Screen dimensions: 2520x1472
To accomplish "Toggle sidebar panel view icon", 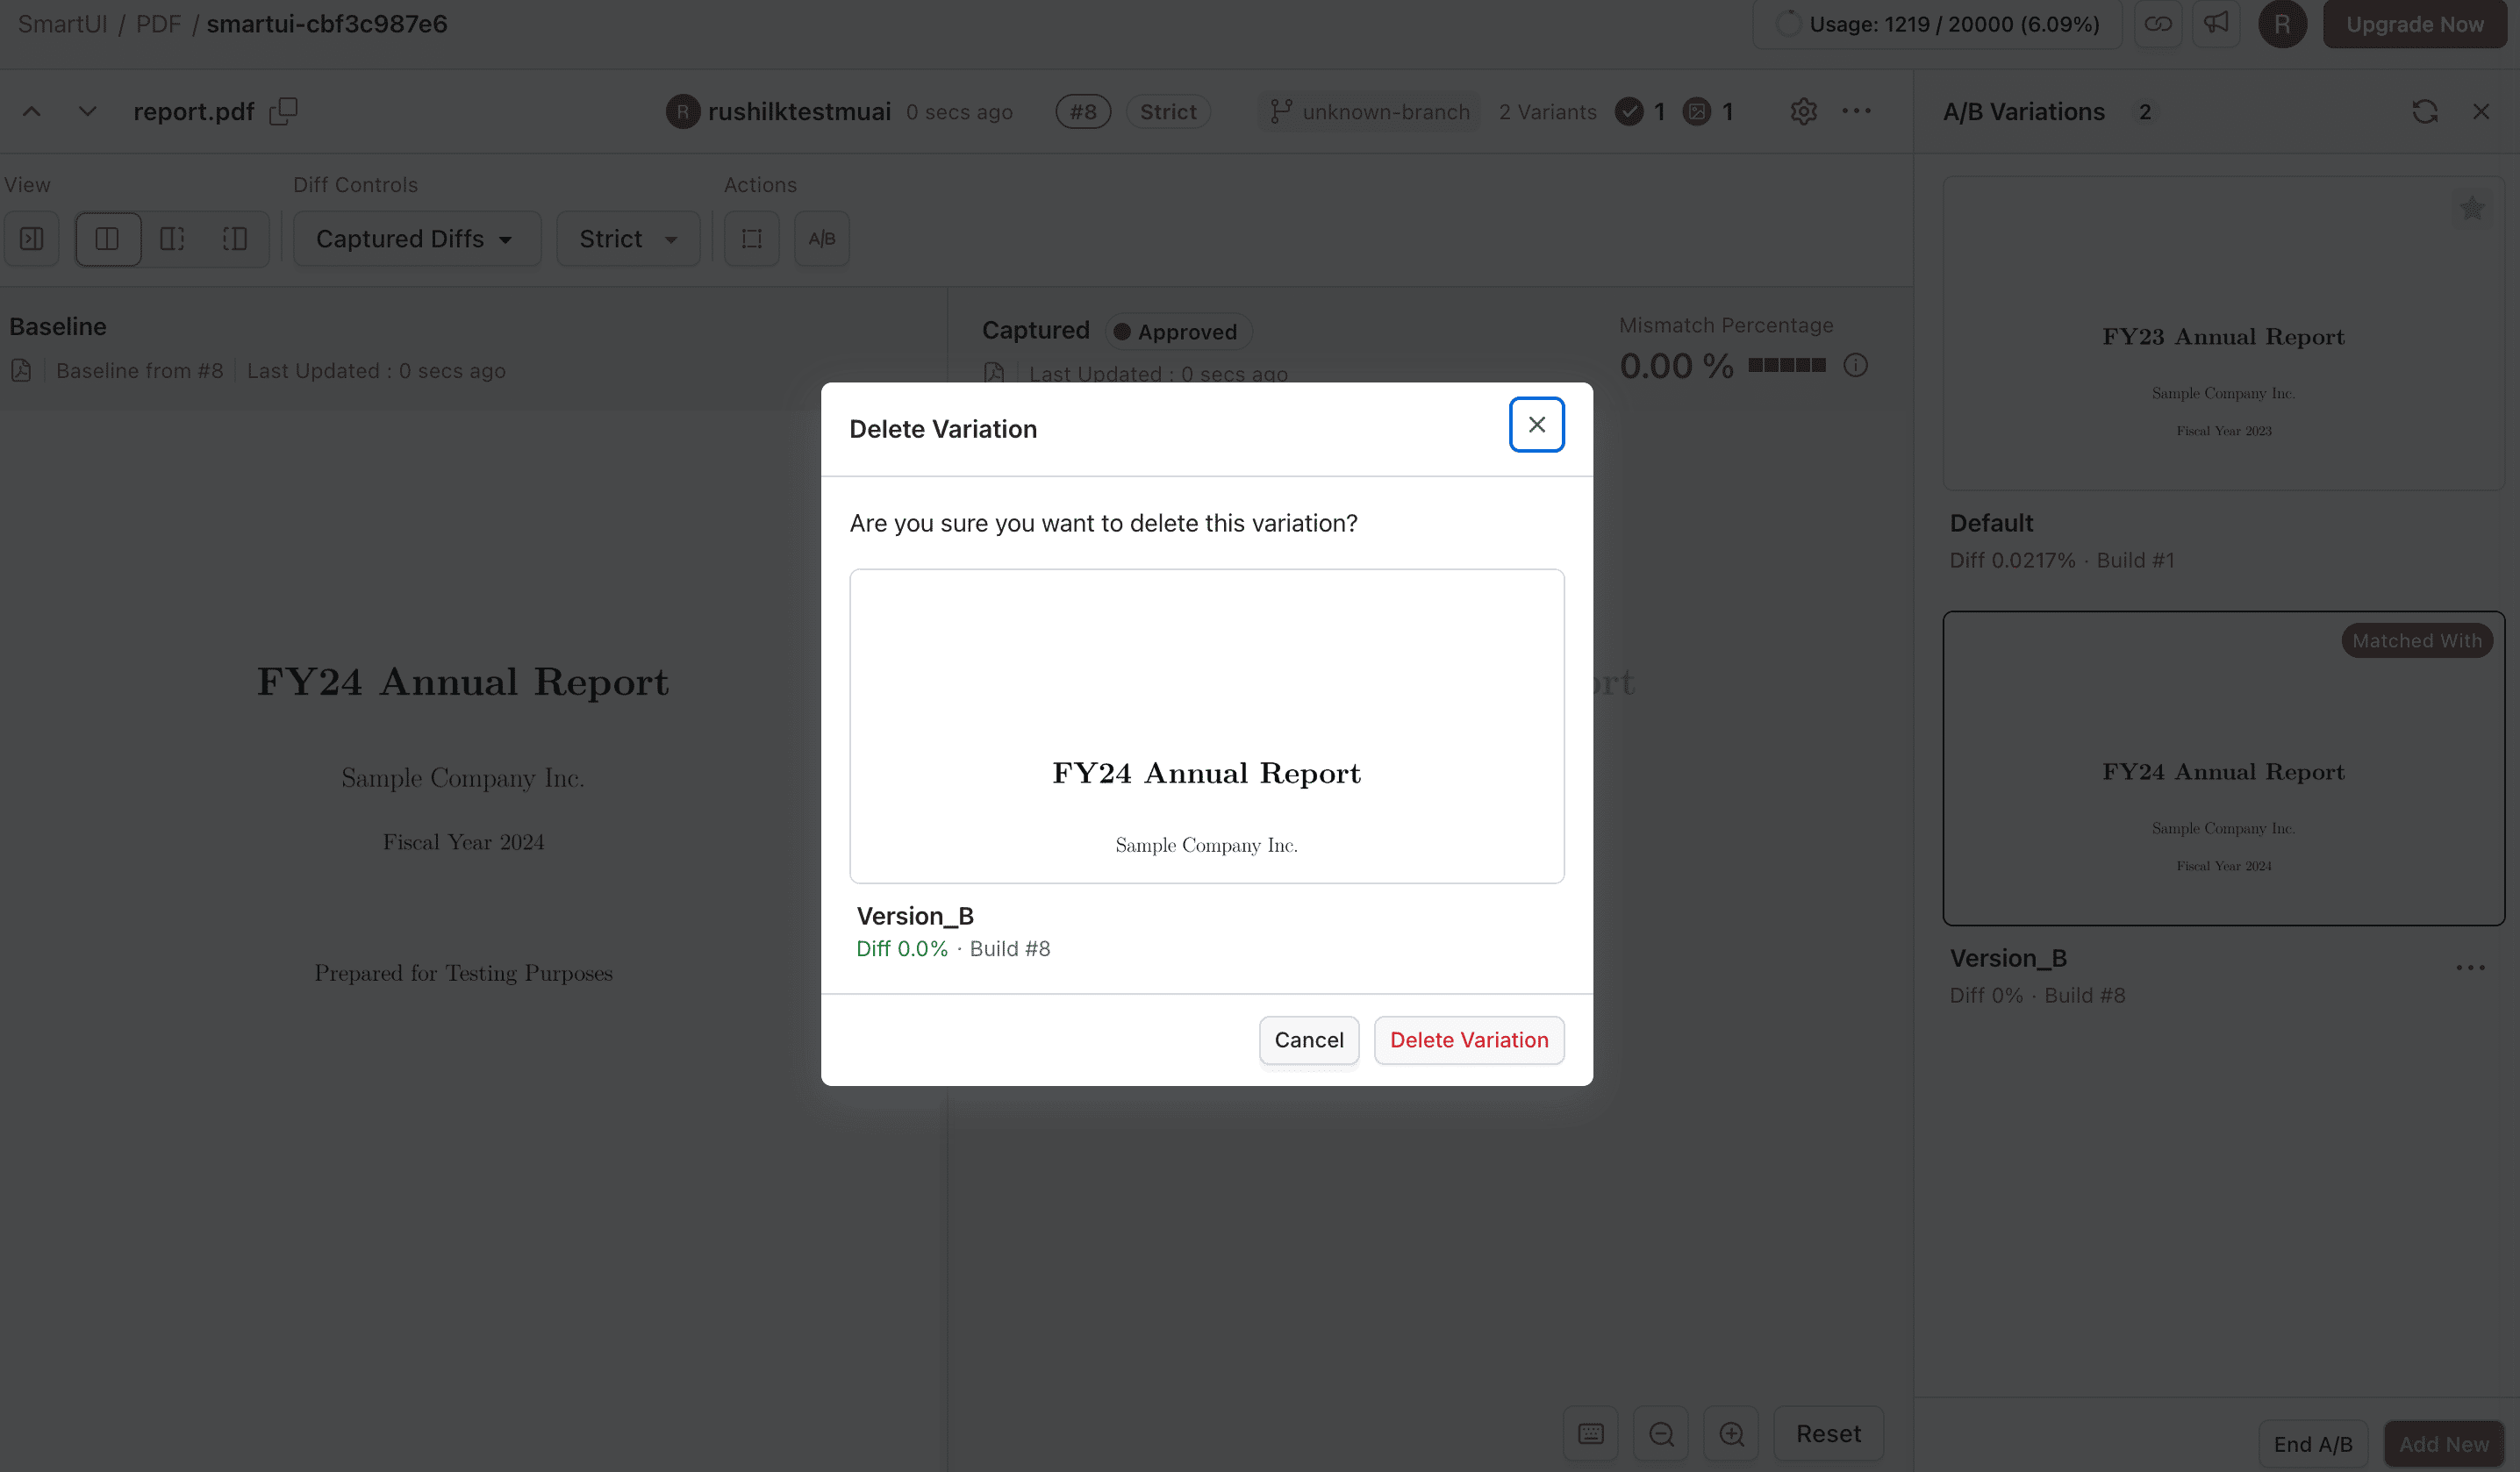I will pos(32,238).
